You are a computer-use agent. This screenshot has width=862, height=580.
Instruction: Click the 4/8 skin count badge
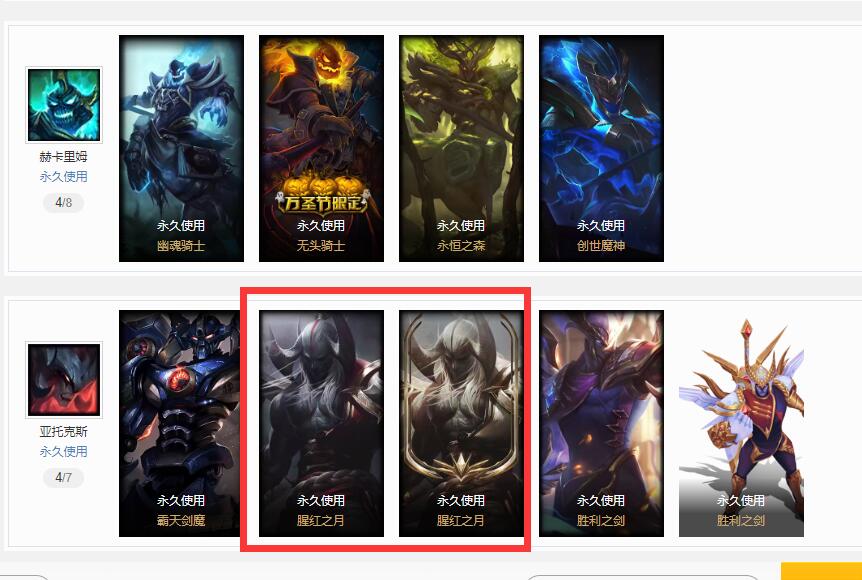tap(64, 203)
